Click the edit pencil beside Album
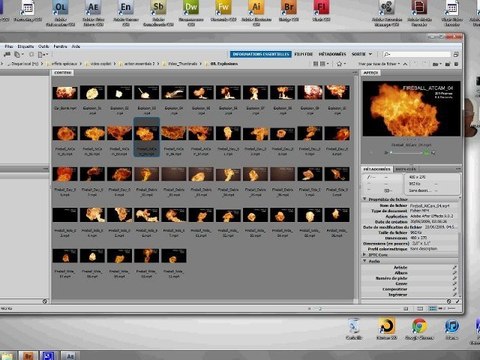The image size is (480, 360). coord(454,273)
